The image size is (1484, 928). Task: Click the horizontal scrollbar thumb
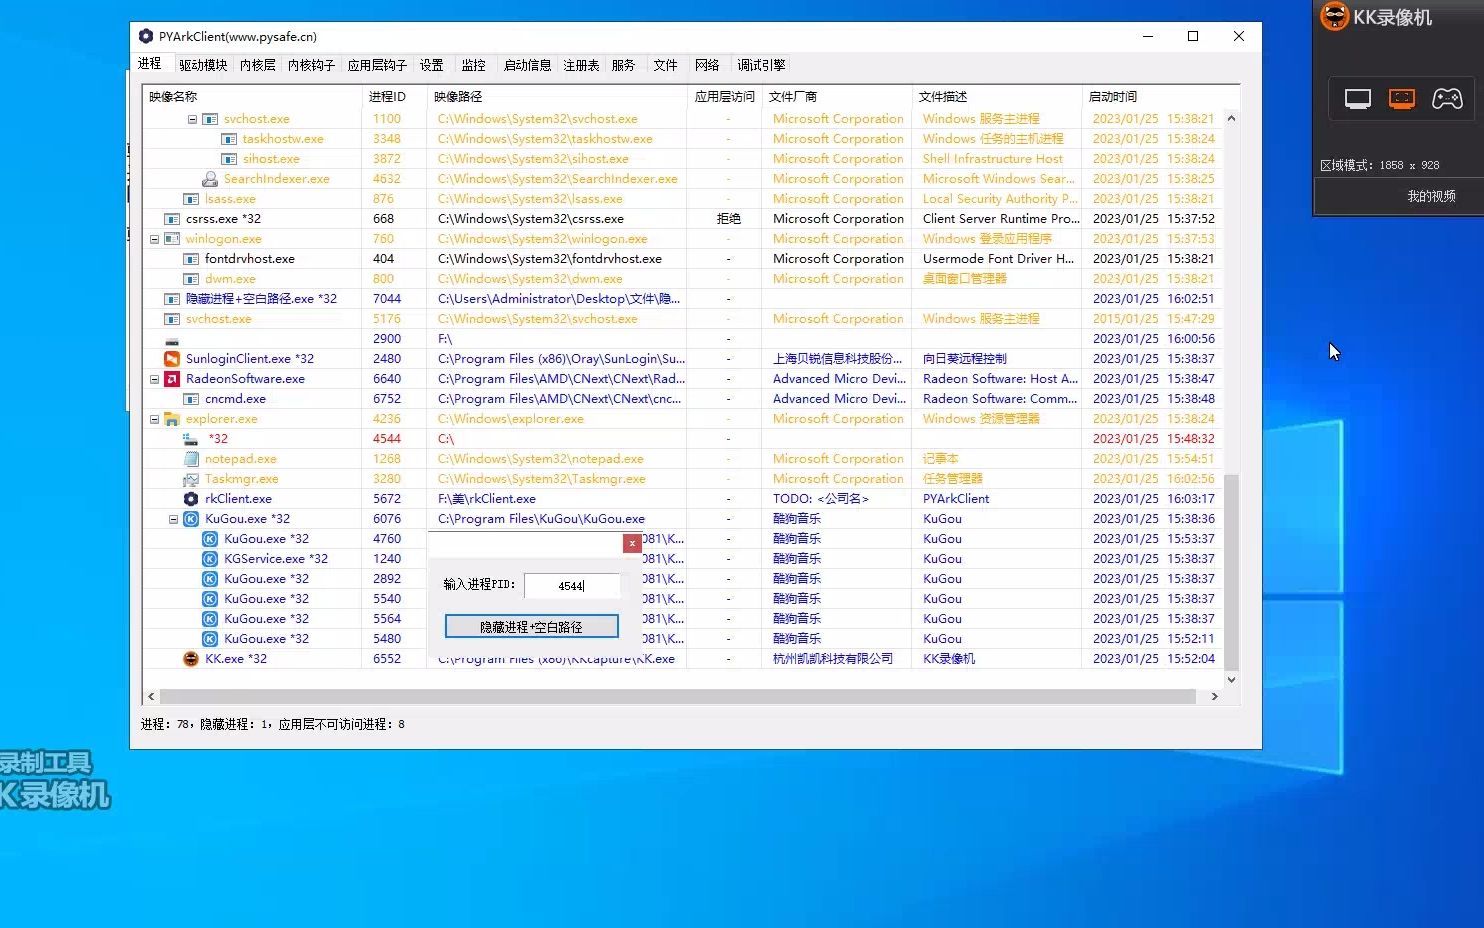coord(678,696)
